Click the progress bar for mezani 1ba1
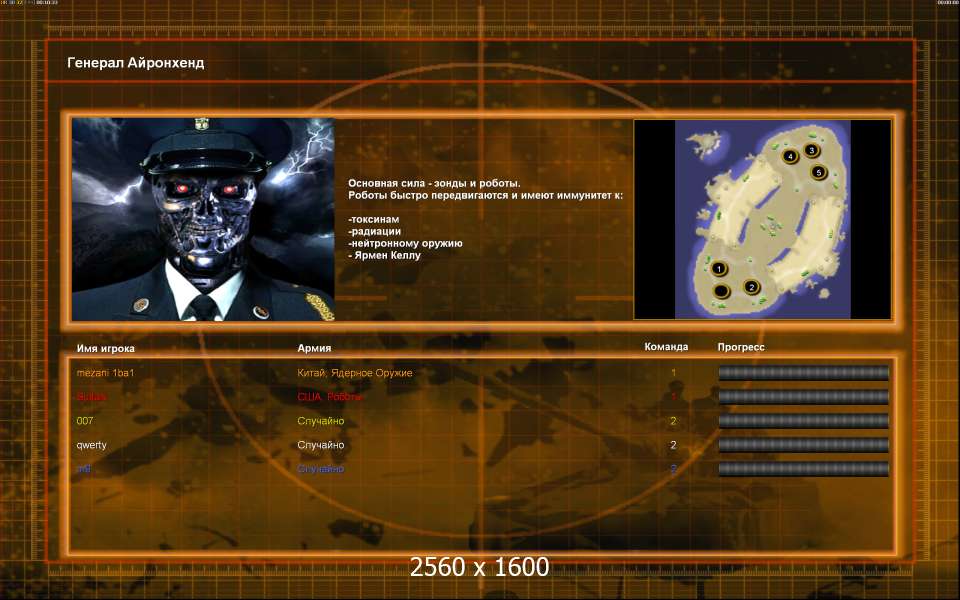The width and height of the screenshot is (960, 600). pos(803,373)
